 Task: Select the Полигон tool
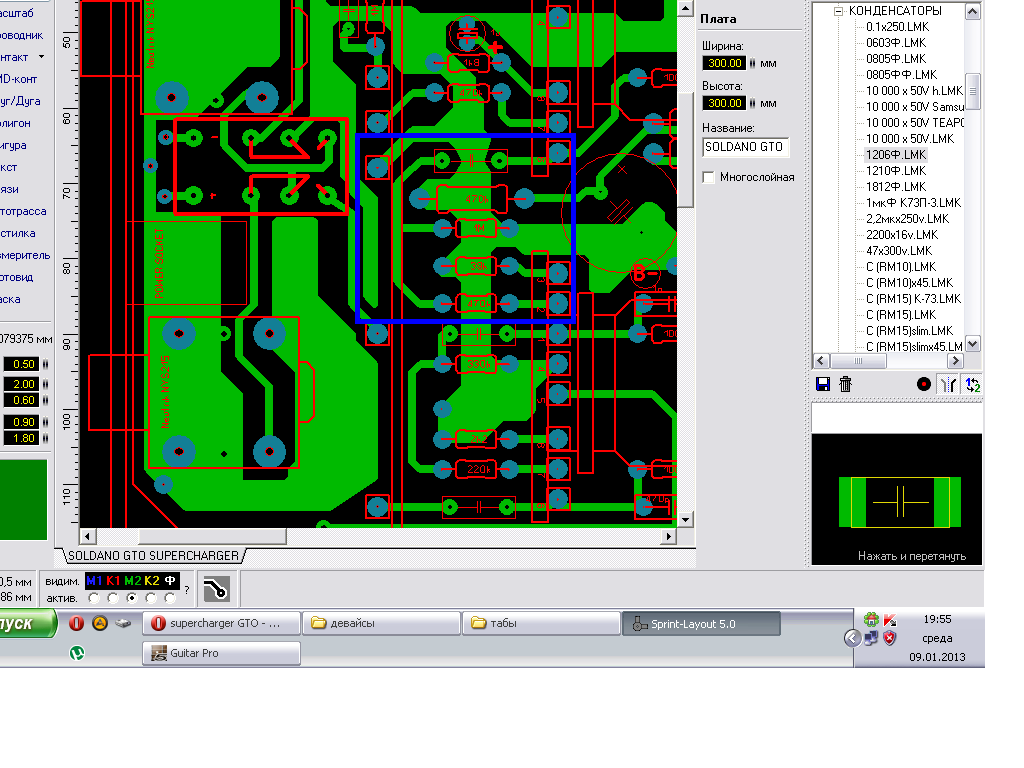coord(15,123)
